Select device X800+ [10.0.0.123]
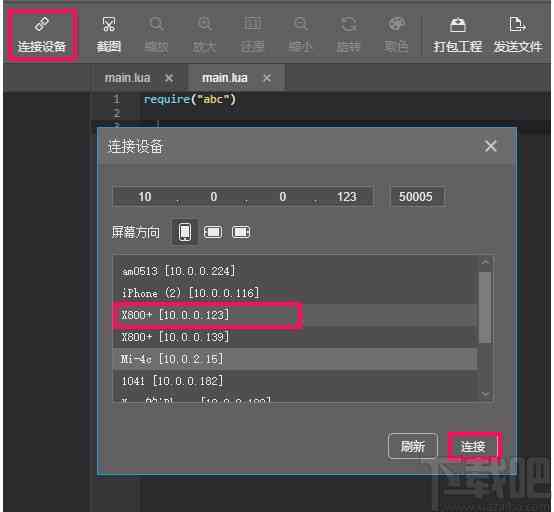 [295, 314]
